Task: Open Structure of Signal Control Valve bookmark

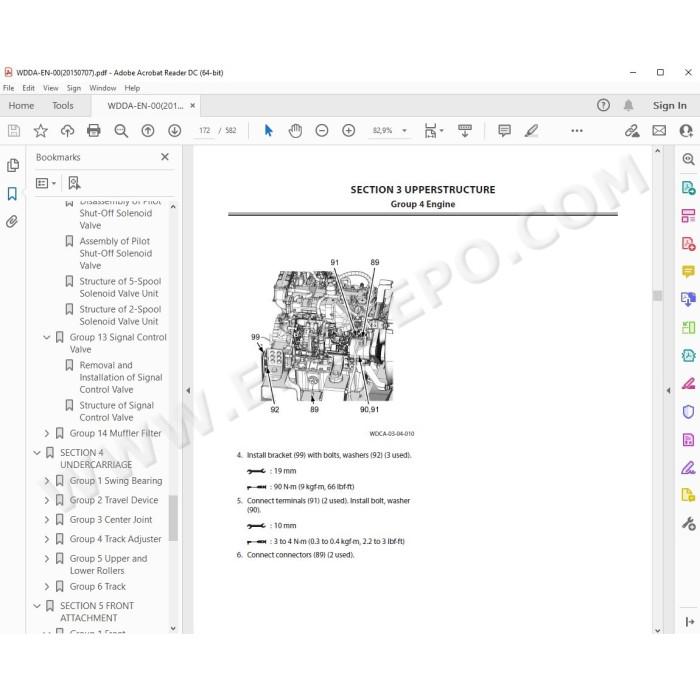Action: coord(117,411)
